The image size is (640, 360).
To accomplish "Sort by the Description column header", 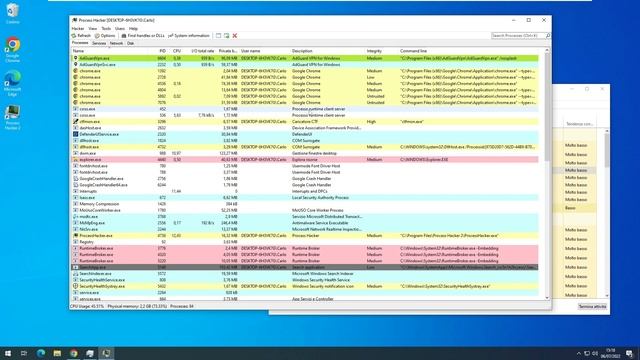I will pyautogui.click(x=302, y=51).
